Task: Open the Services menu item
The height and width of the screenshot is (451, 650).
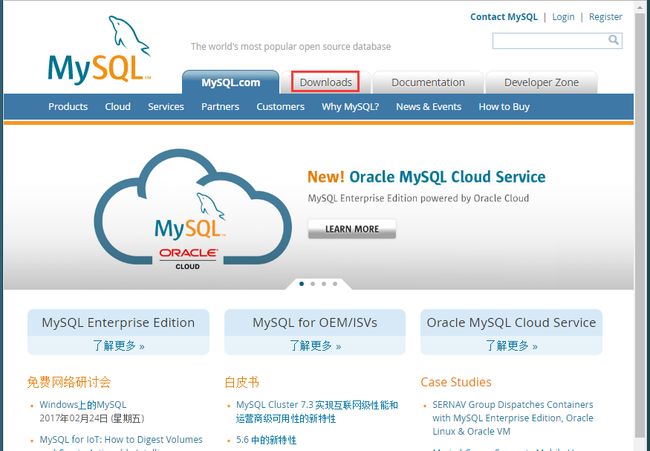Action: [166, 107]
